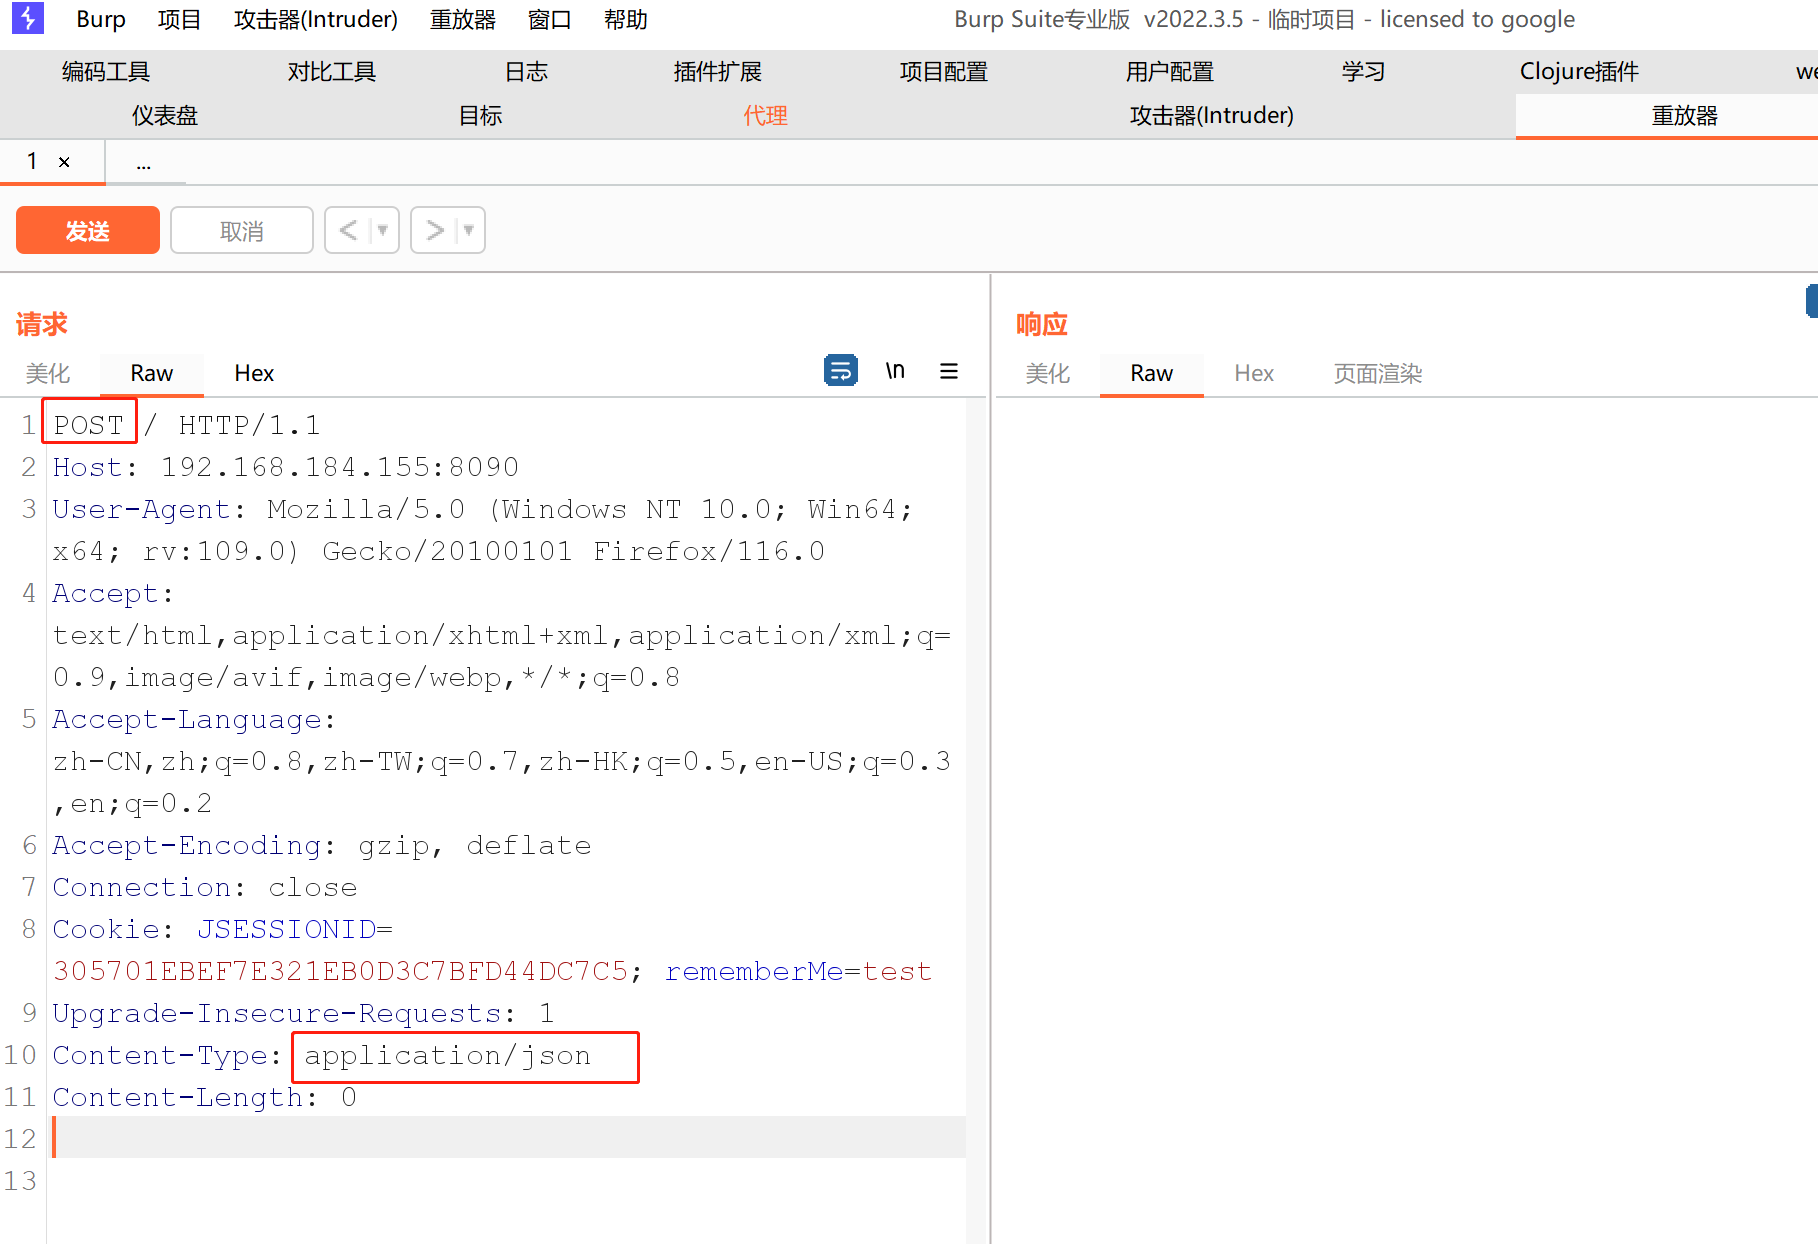Open the 项目 menu

[x=180, y=19]
